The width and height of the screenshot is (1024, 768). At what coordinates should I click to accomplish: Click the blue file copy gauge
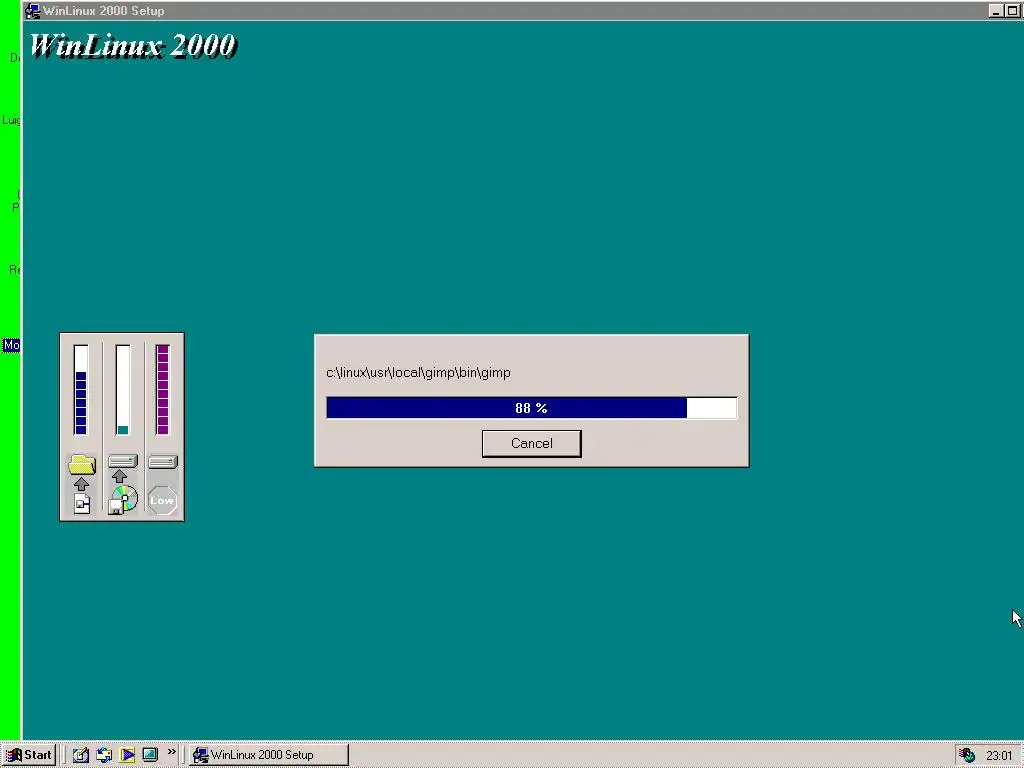(x=81, y=390)
